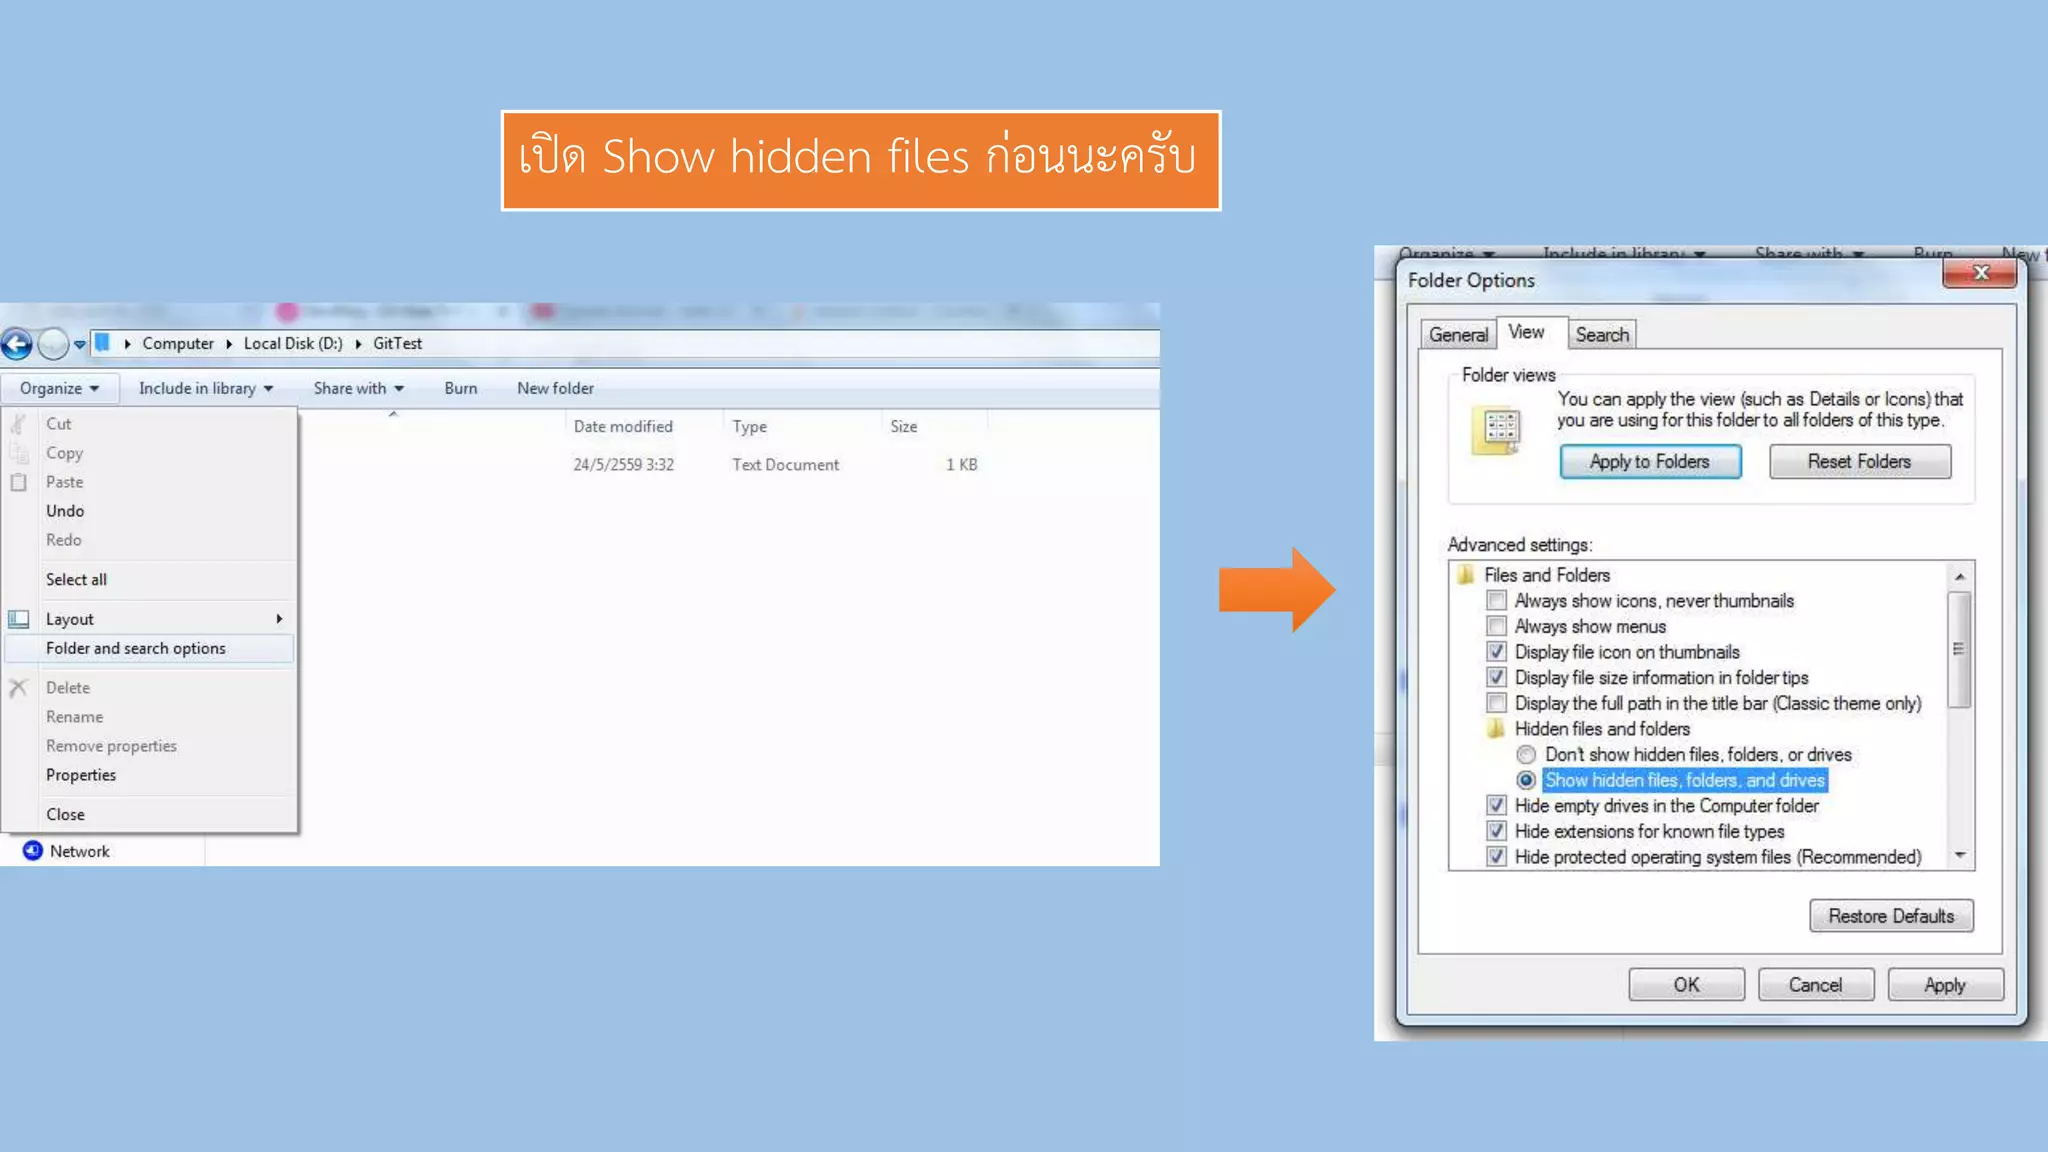Click the Network icon in sidebar
Screen dimensions: 2048x1152
pos(33,851)
